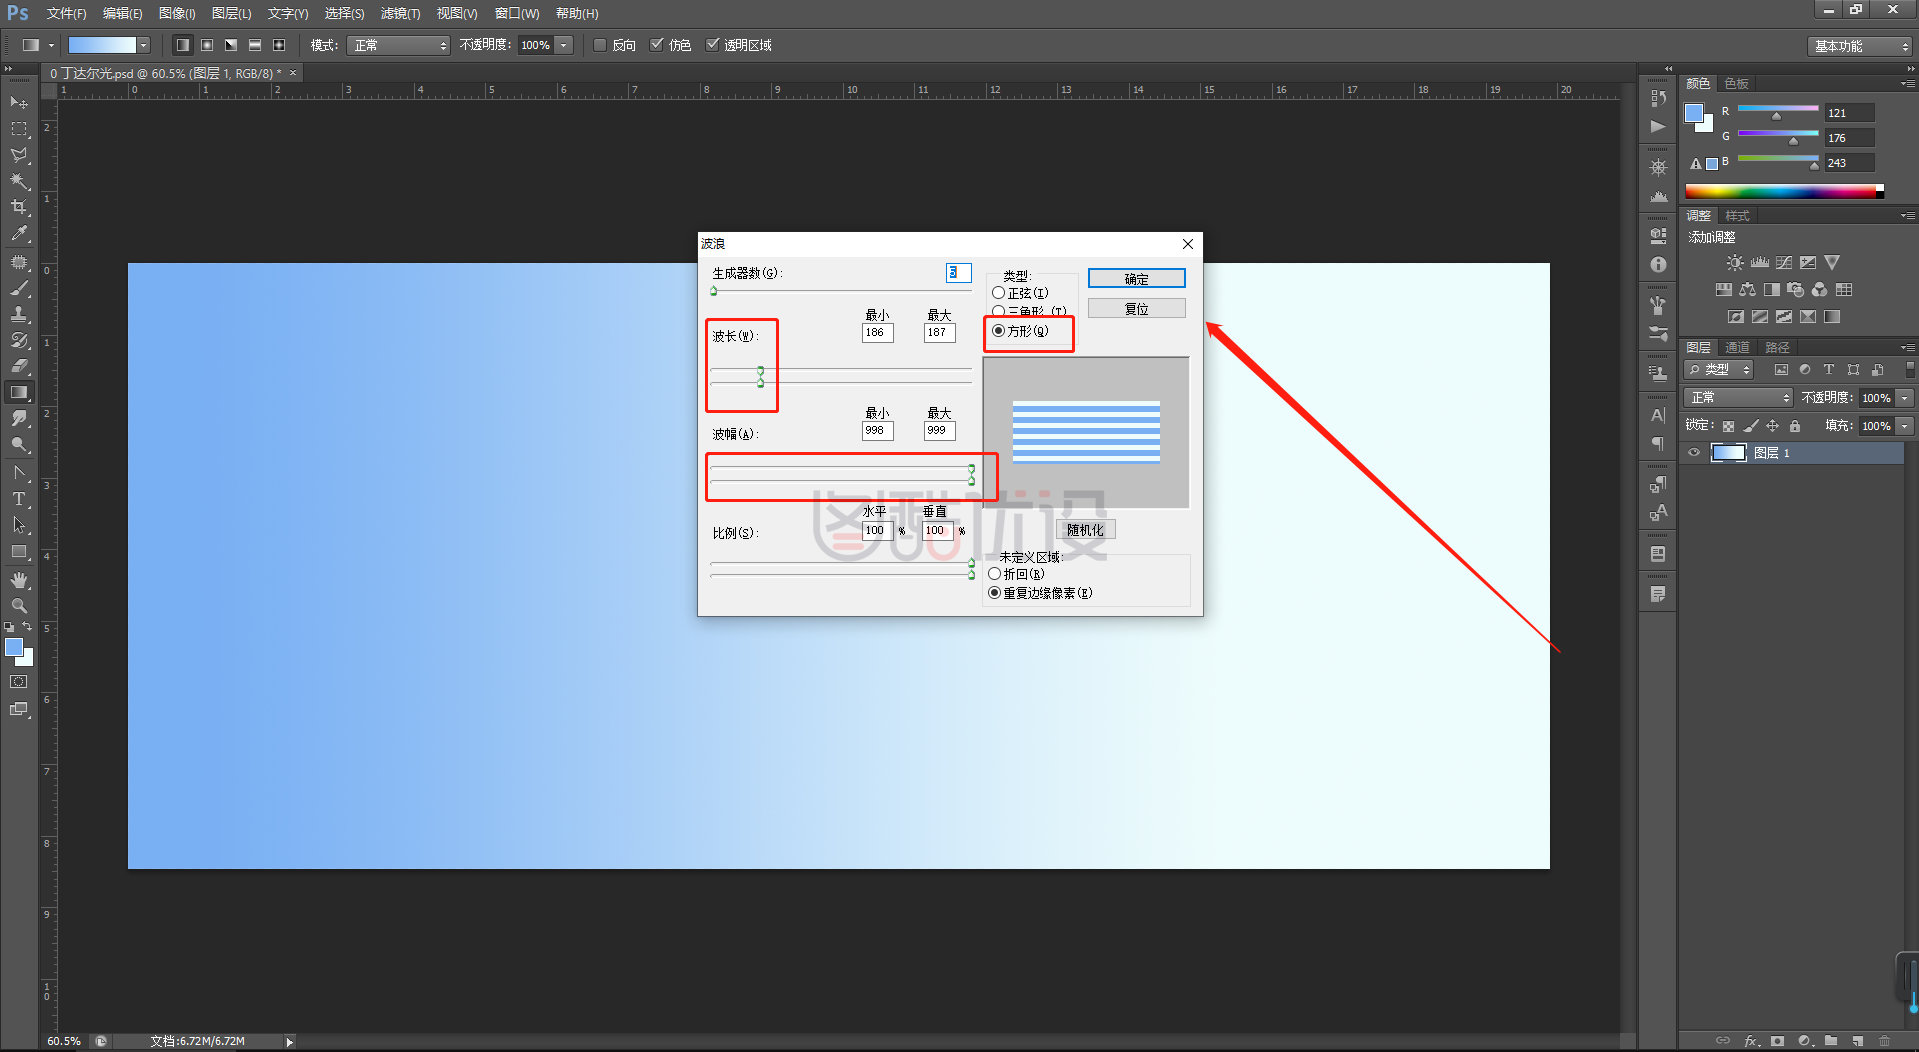Choose radial gradient style in options bar
The width and height of the screenshot is (1919, 1052).
207,45
